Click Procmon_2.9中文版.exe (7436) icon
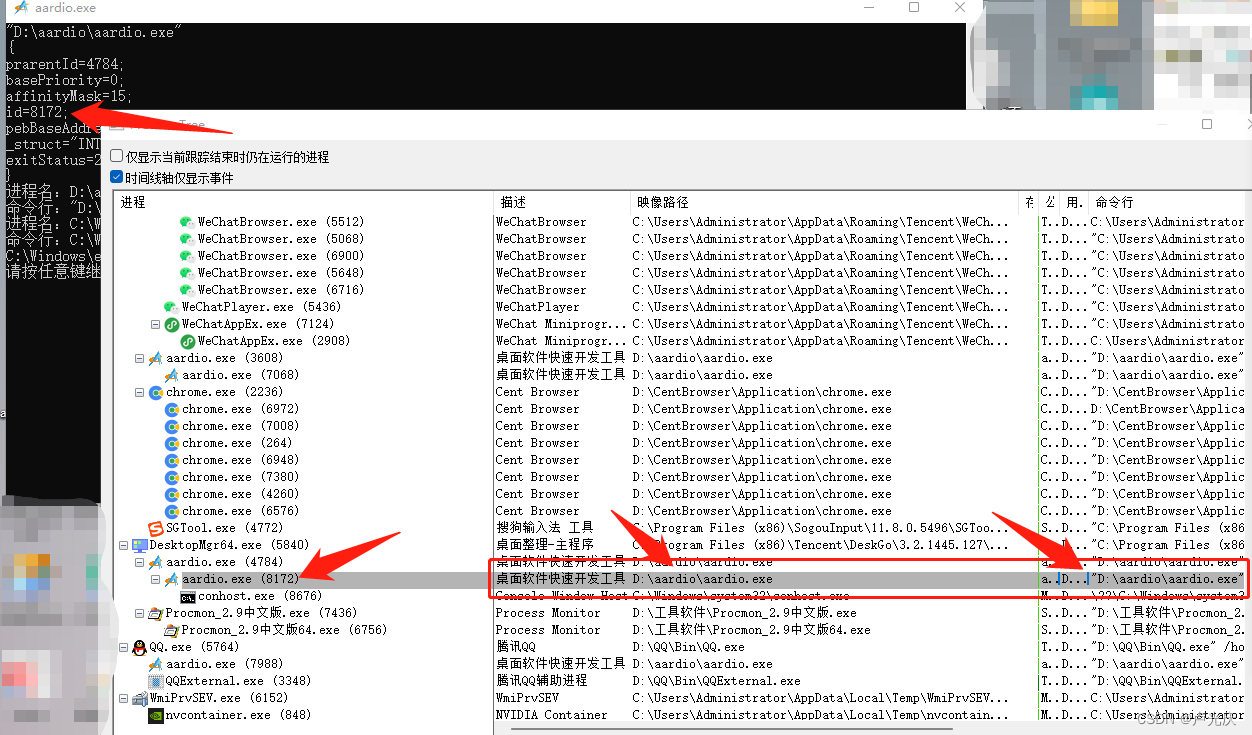This screenshot has width=1252, height=735. tap(155, 613)
